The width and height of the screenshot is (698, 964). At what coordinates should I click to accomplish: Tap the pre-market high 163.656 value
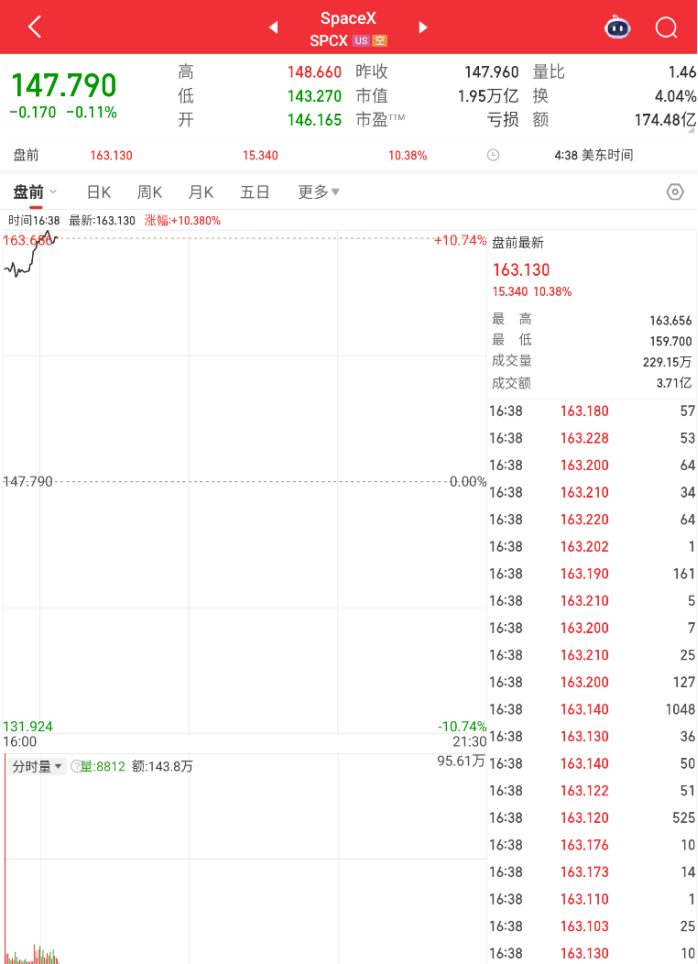coord(670,320)
